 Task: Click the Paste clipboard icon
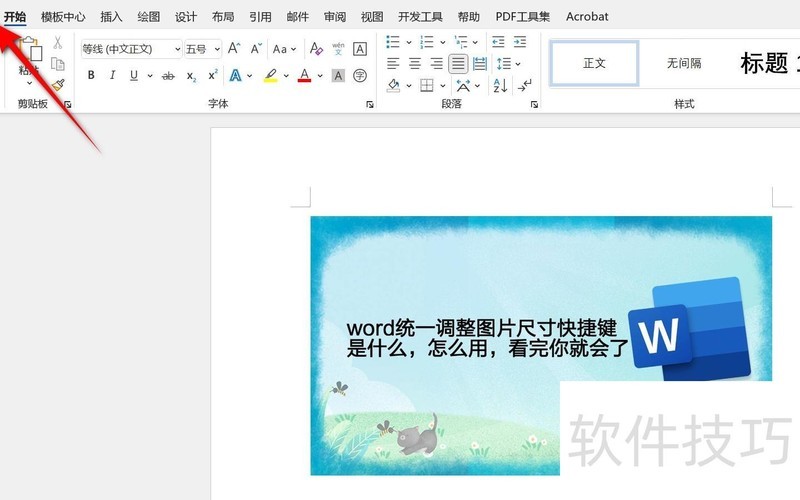tap(30, 50)
